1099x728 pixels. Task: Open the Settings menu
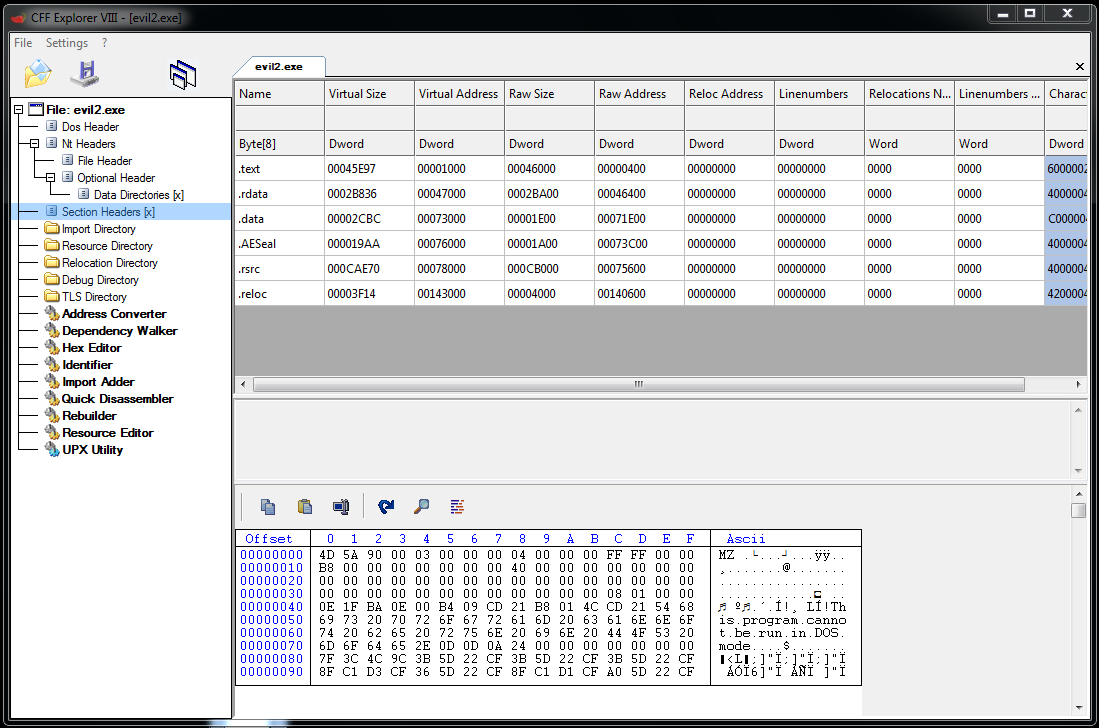pyautogui.click(x=67, y=43)
